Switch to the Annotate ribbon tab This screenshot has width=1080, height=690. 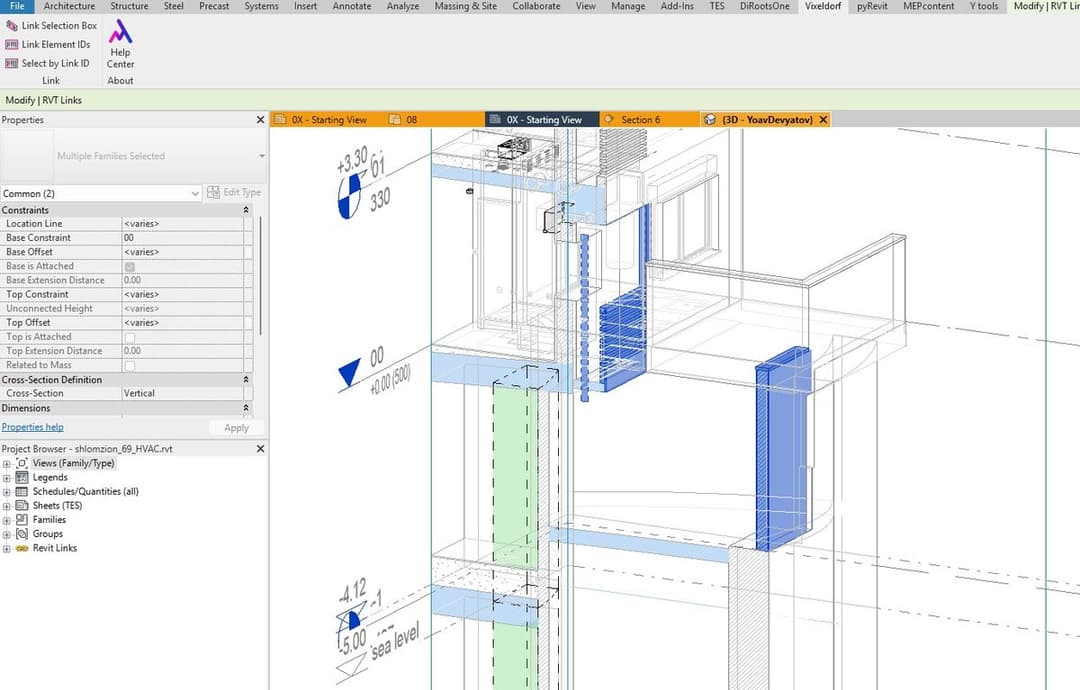tap(352, 6)
